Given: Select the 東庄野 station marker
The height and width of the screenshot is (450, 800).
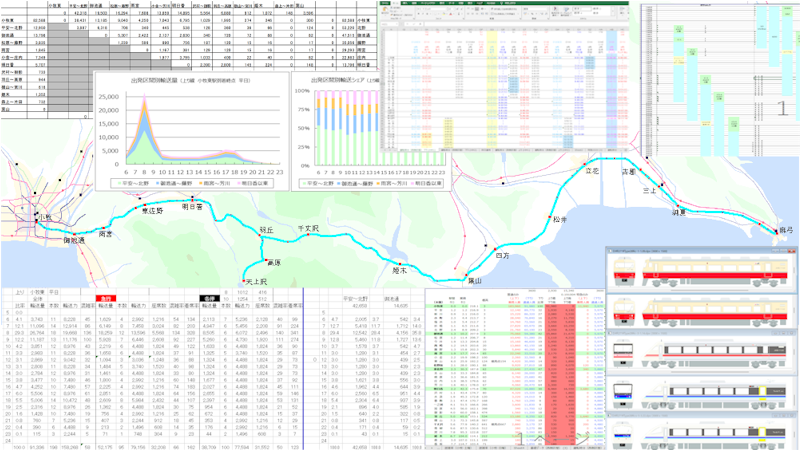Looking at the screenshot, I should 146,204.
